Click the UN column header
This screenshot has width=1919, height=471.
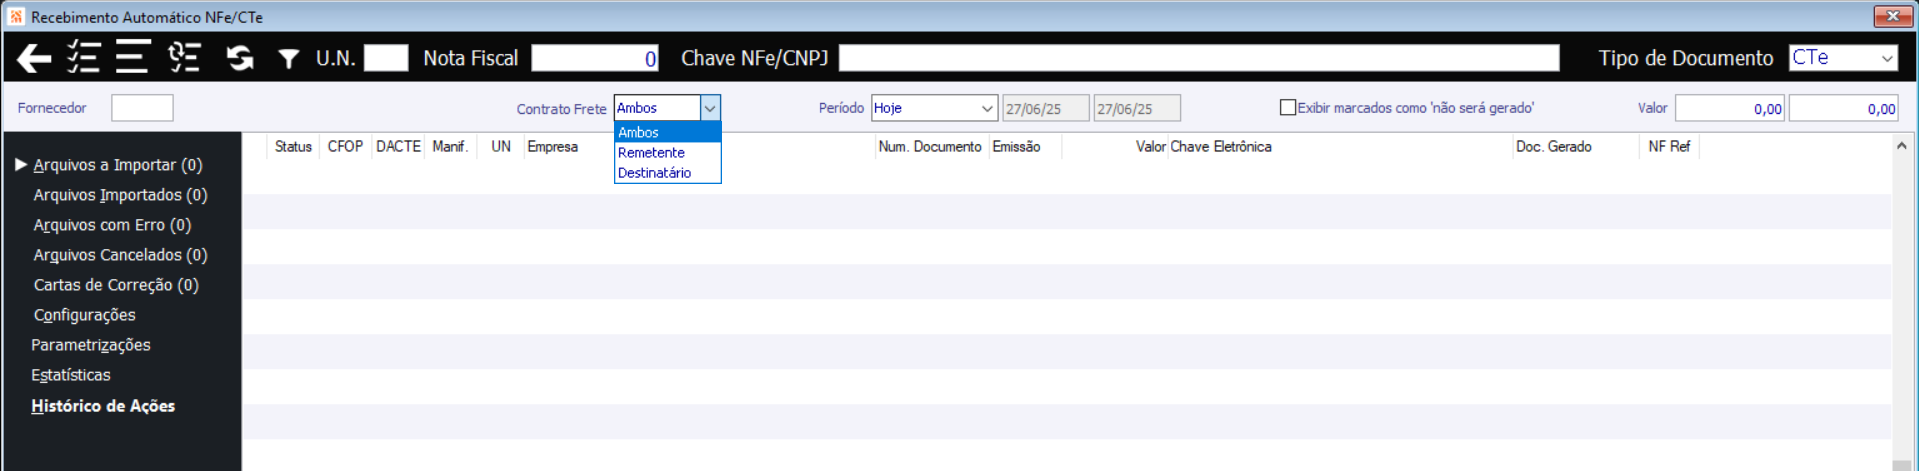(501, 146)
